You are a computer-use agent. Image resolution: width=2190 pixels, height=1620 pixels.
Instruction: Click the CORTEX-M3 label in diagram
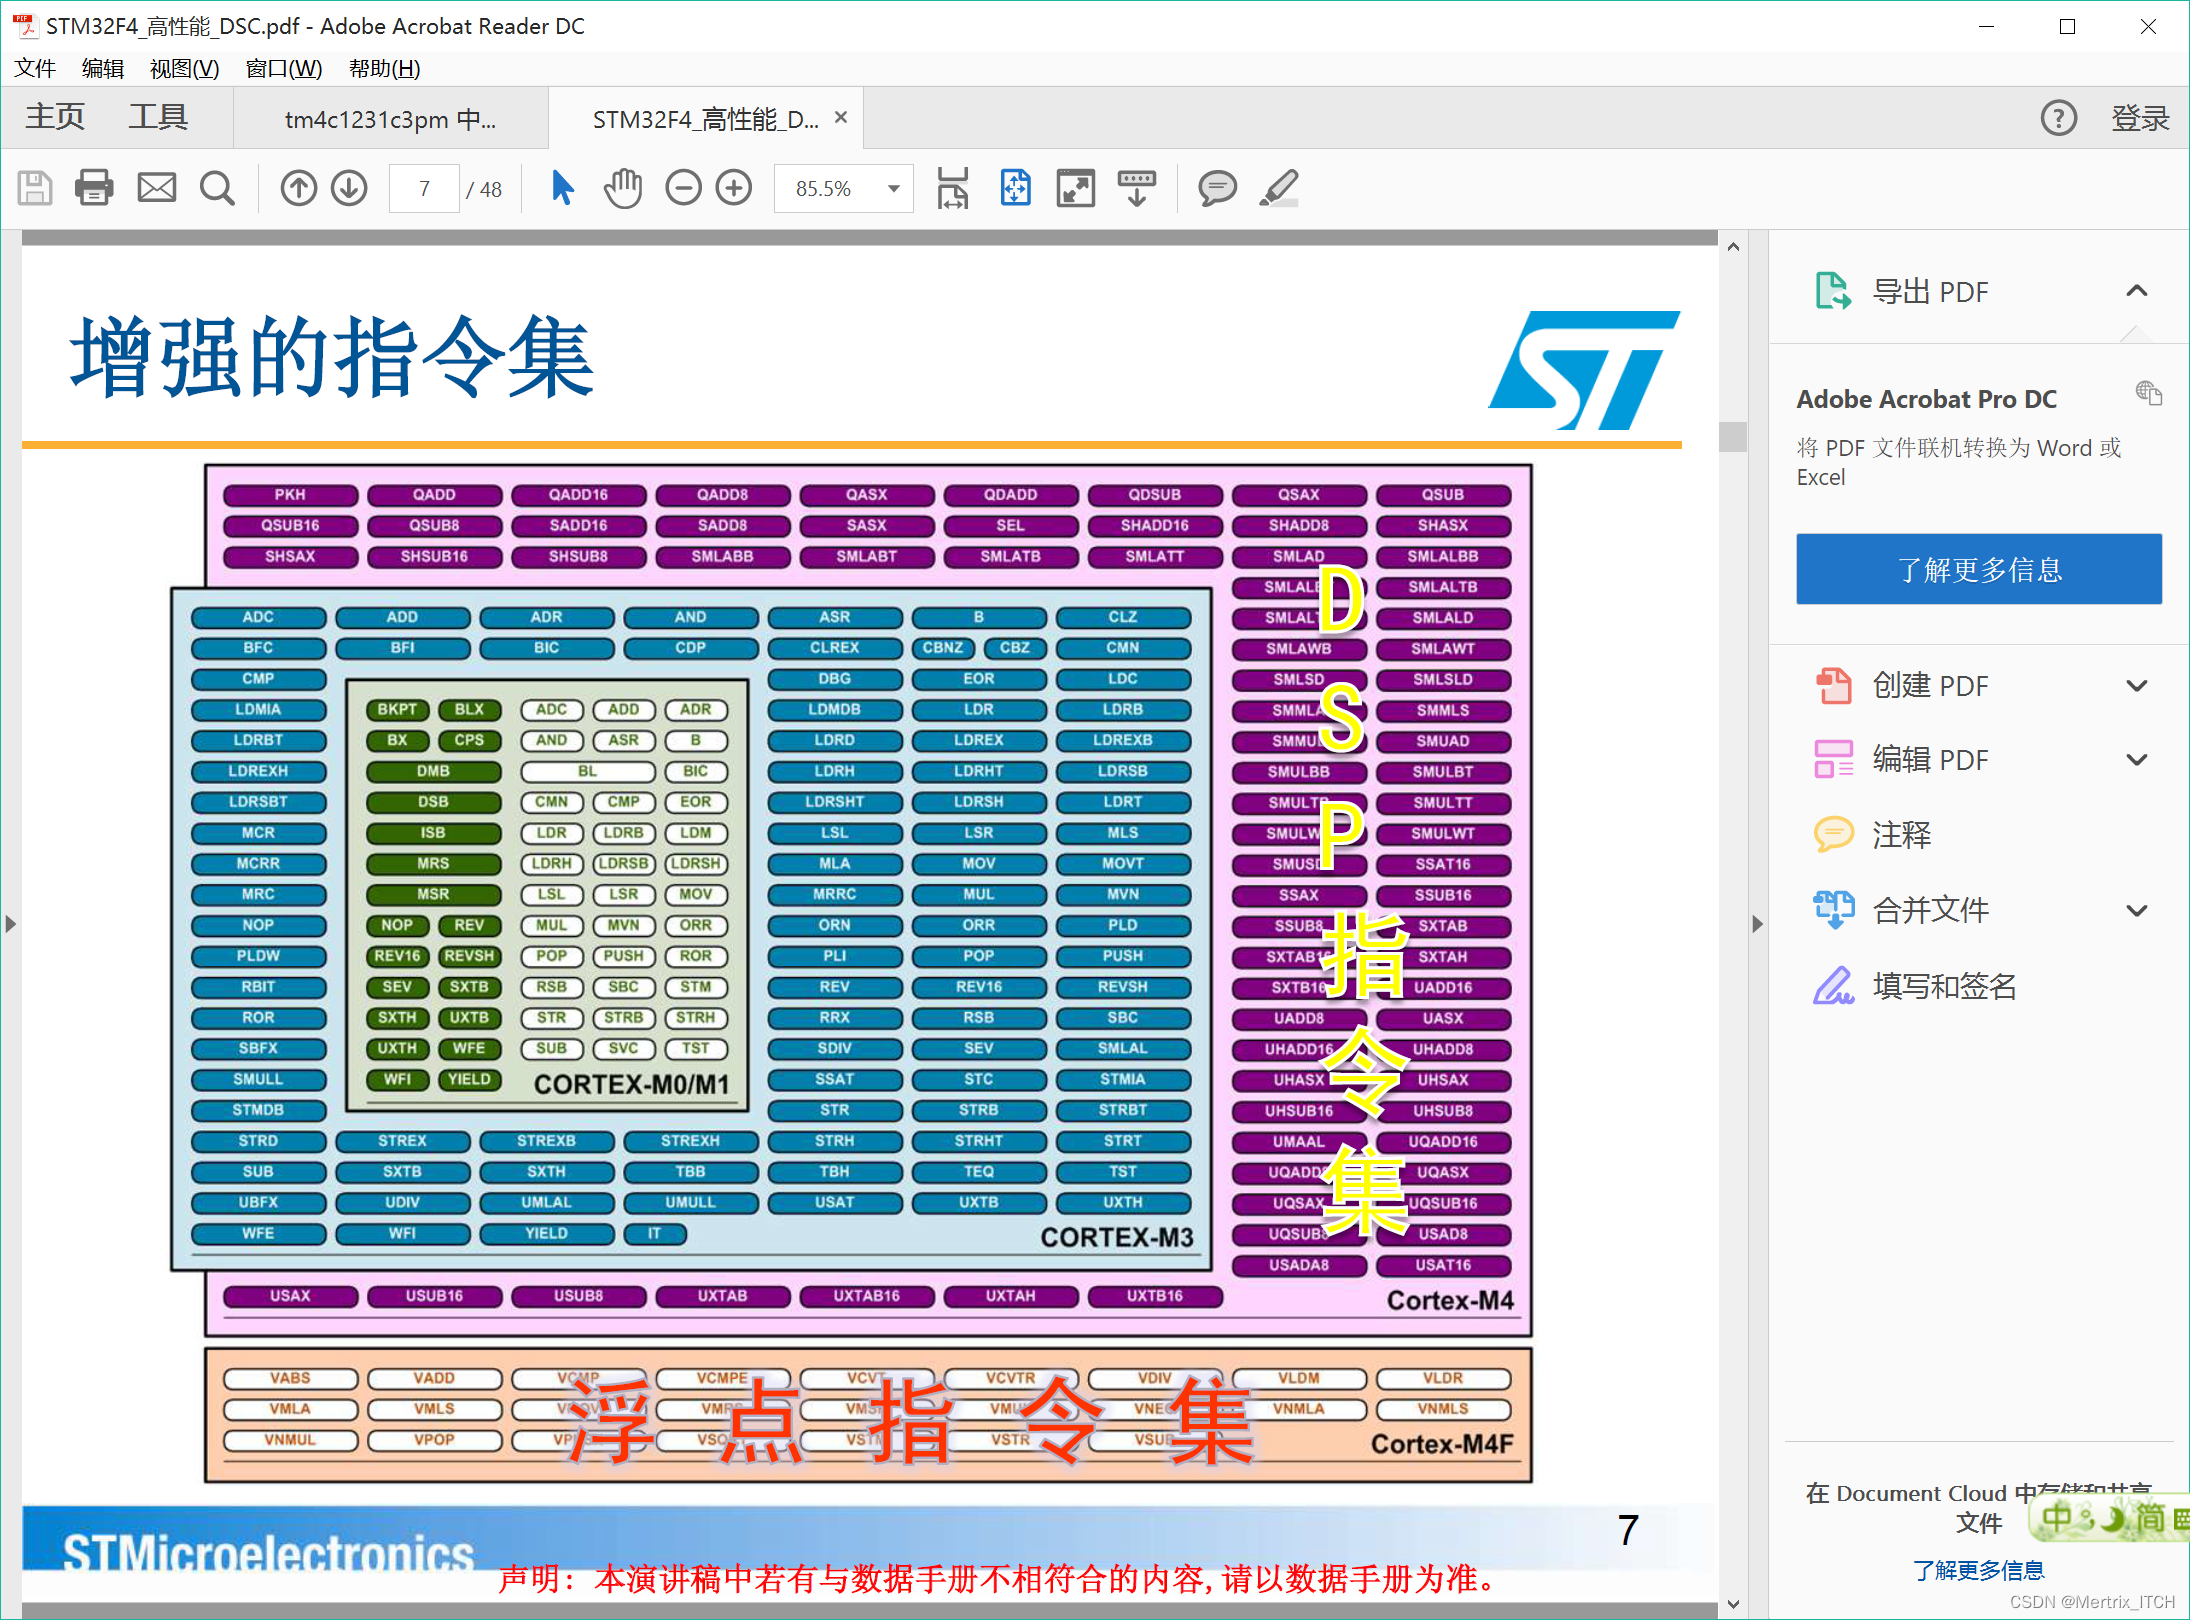[x=1117, y=1237]
